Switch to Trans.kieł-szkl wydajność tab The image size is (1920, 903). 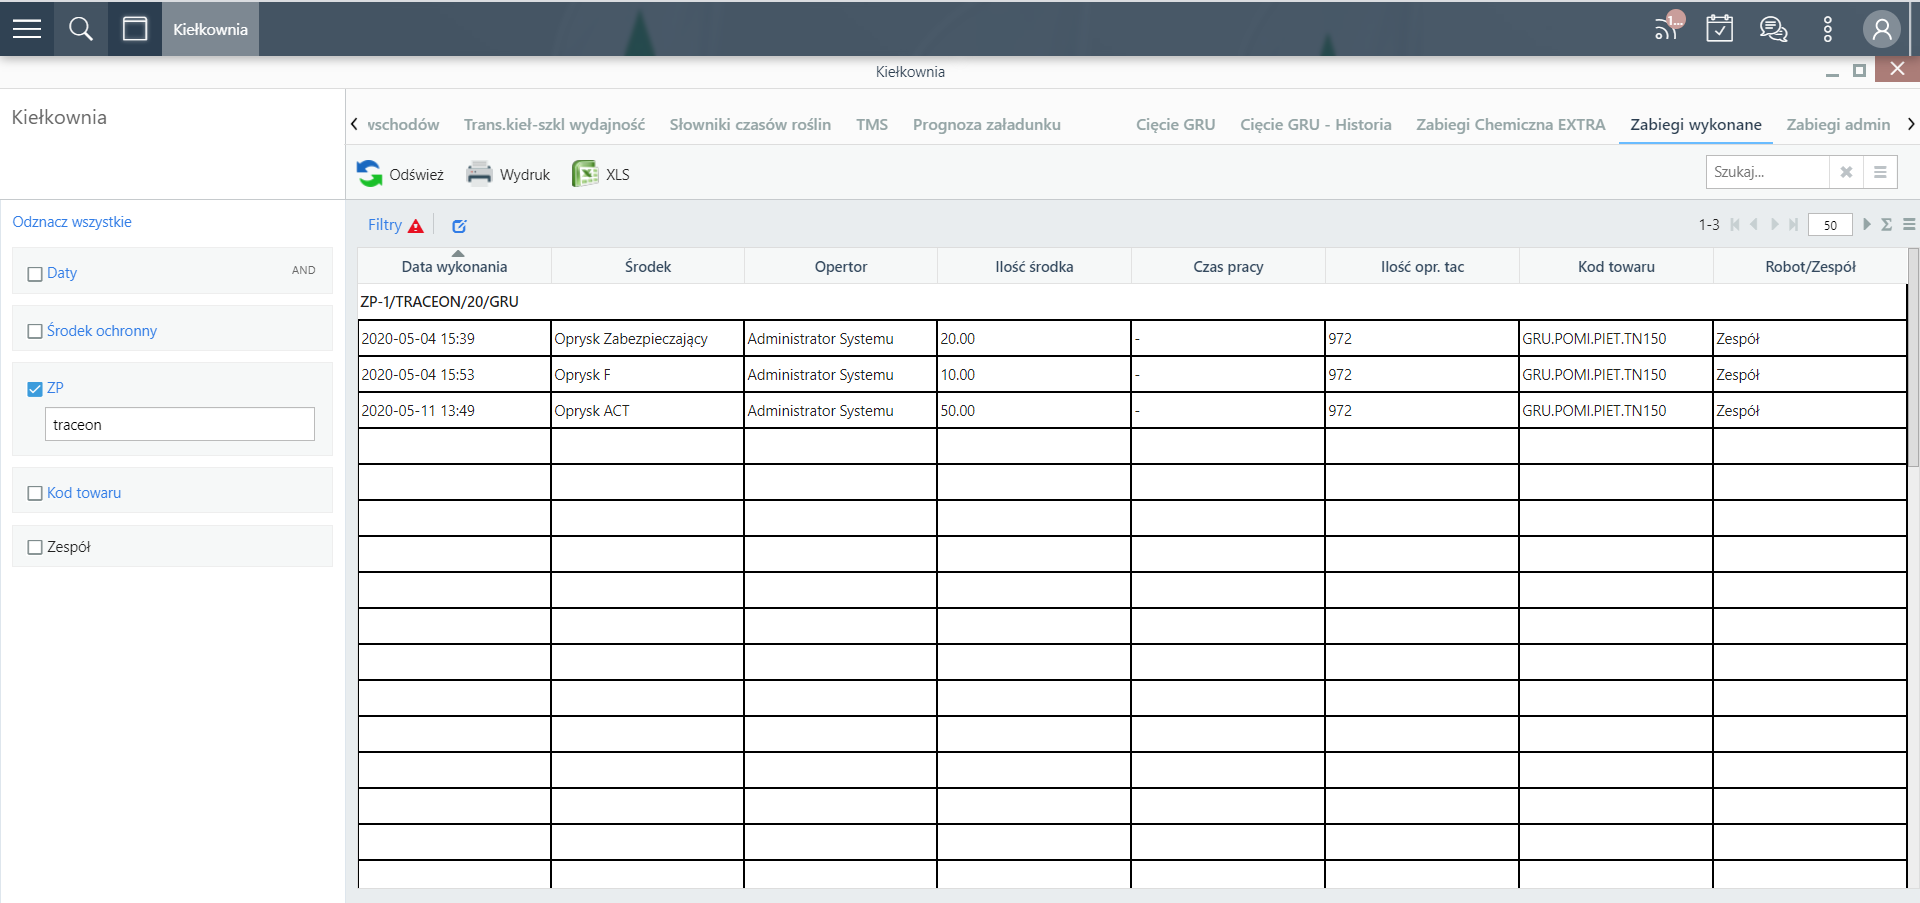pyautogui.click(x=554, y=124)
